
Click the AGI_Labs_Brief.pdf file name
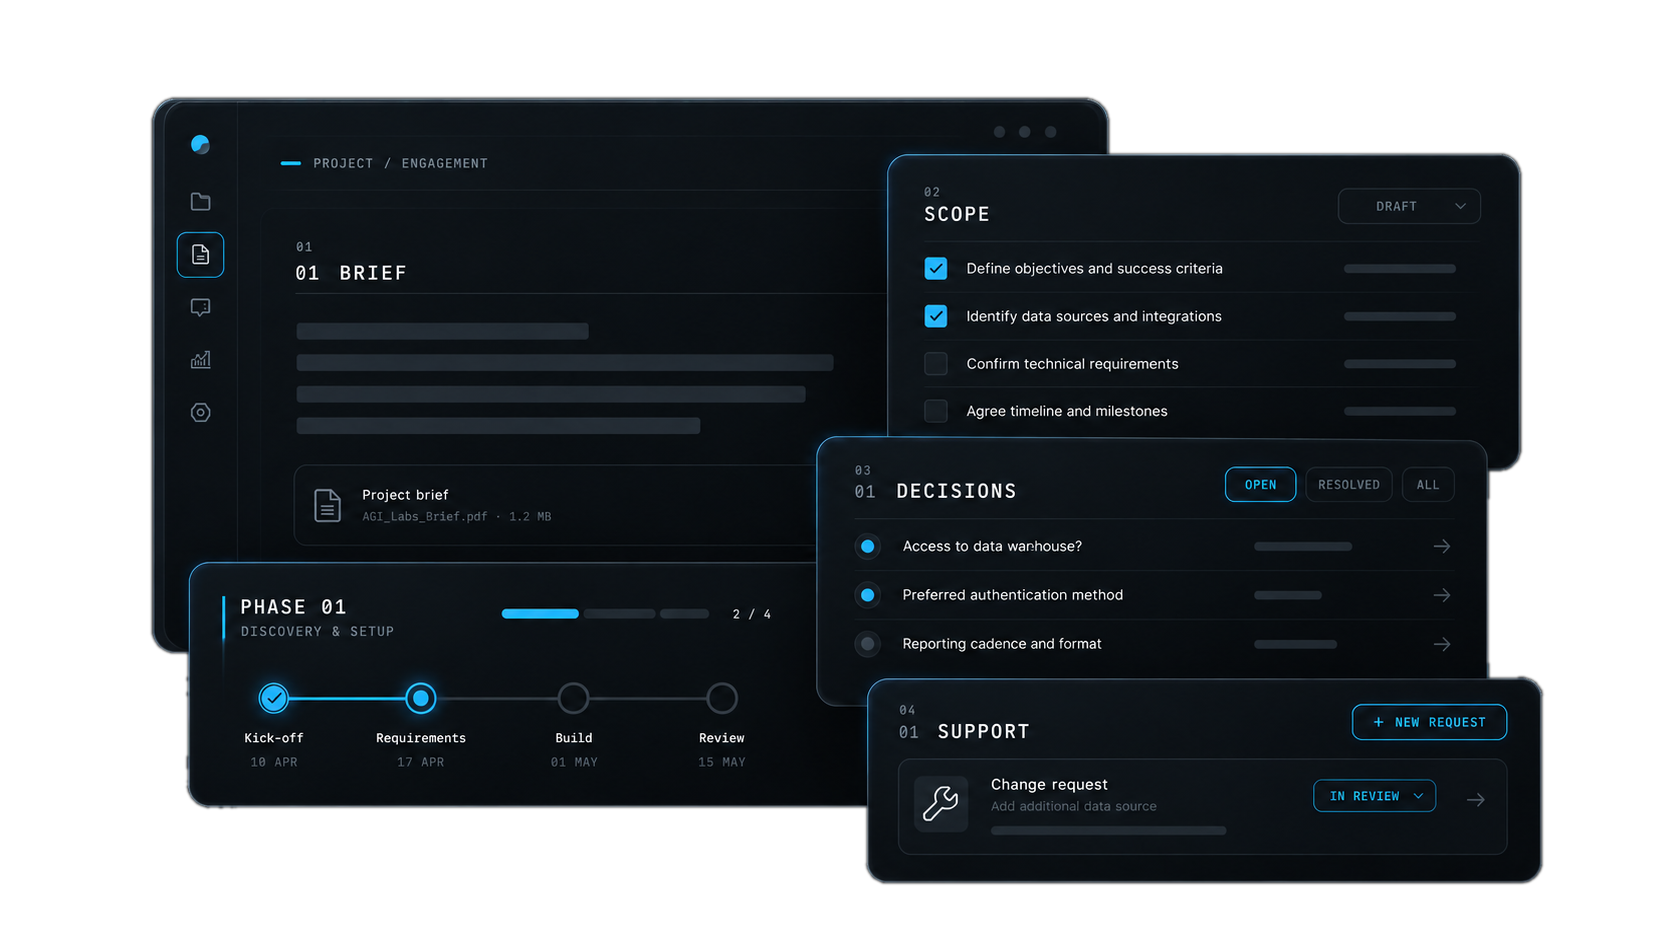[424, 517]
